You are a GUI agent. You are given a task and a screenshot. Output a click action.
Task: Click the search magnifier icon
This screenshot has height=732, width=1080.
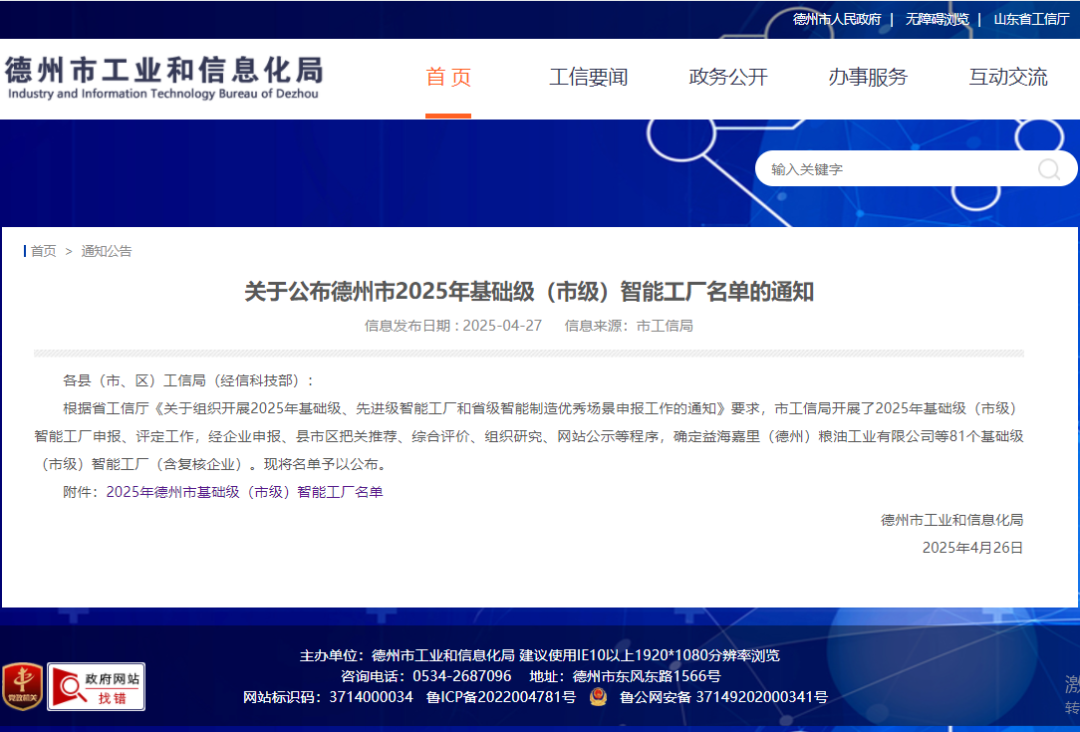pyautogui.click(x=1048, y=169)
